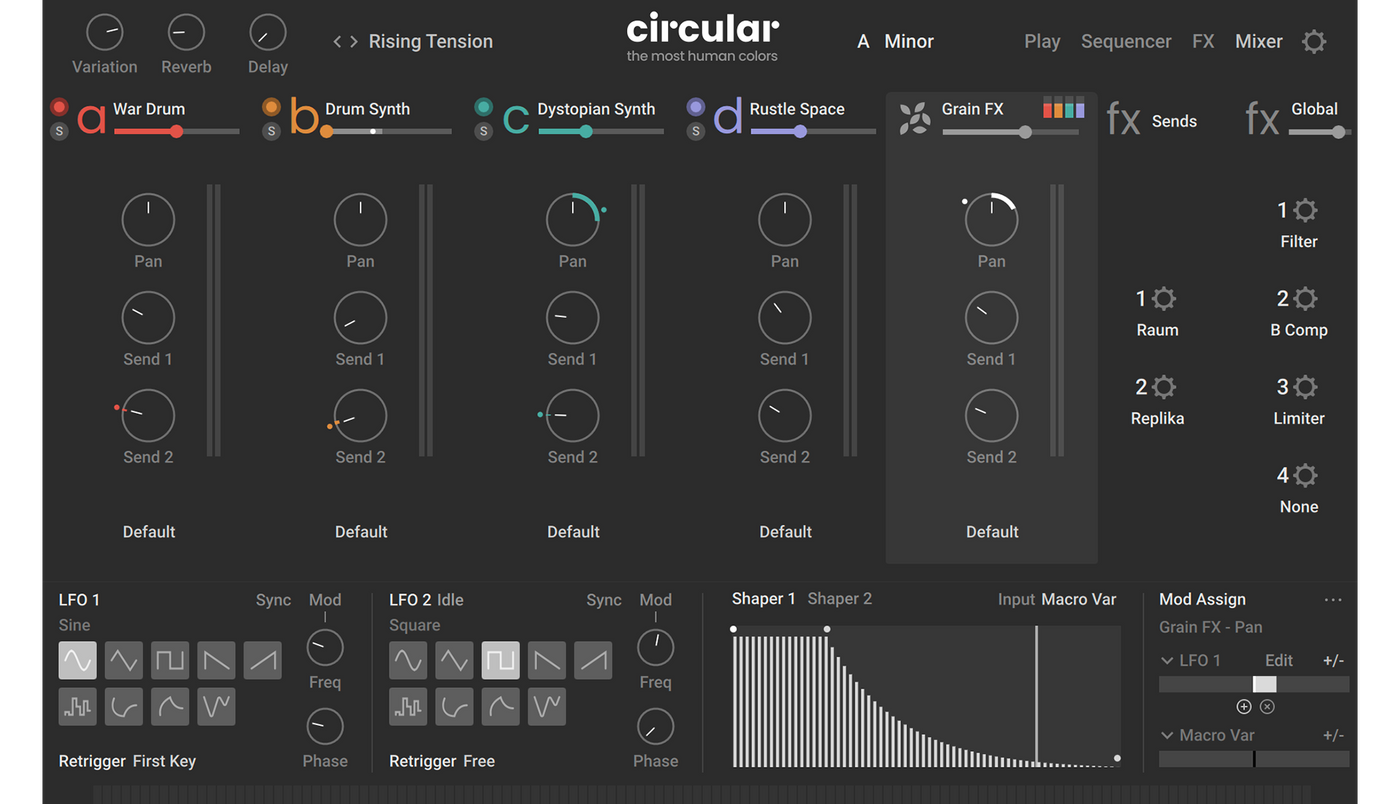The height and width of the screenshot is (804, 1400).
Task: Open global settings gear at top right
Action: pos(1314,41)
